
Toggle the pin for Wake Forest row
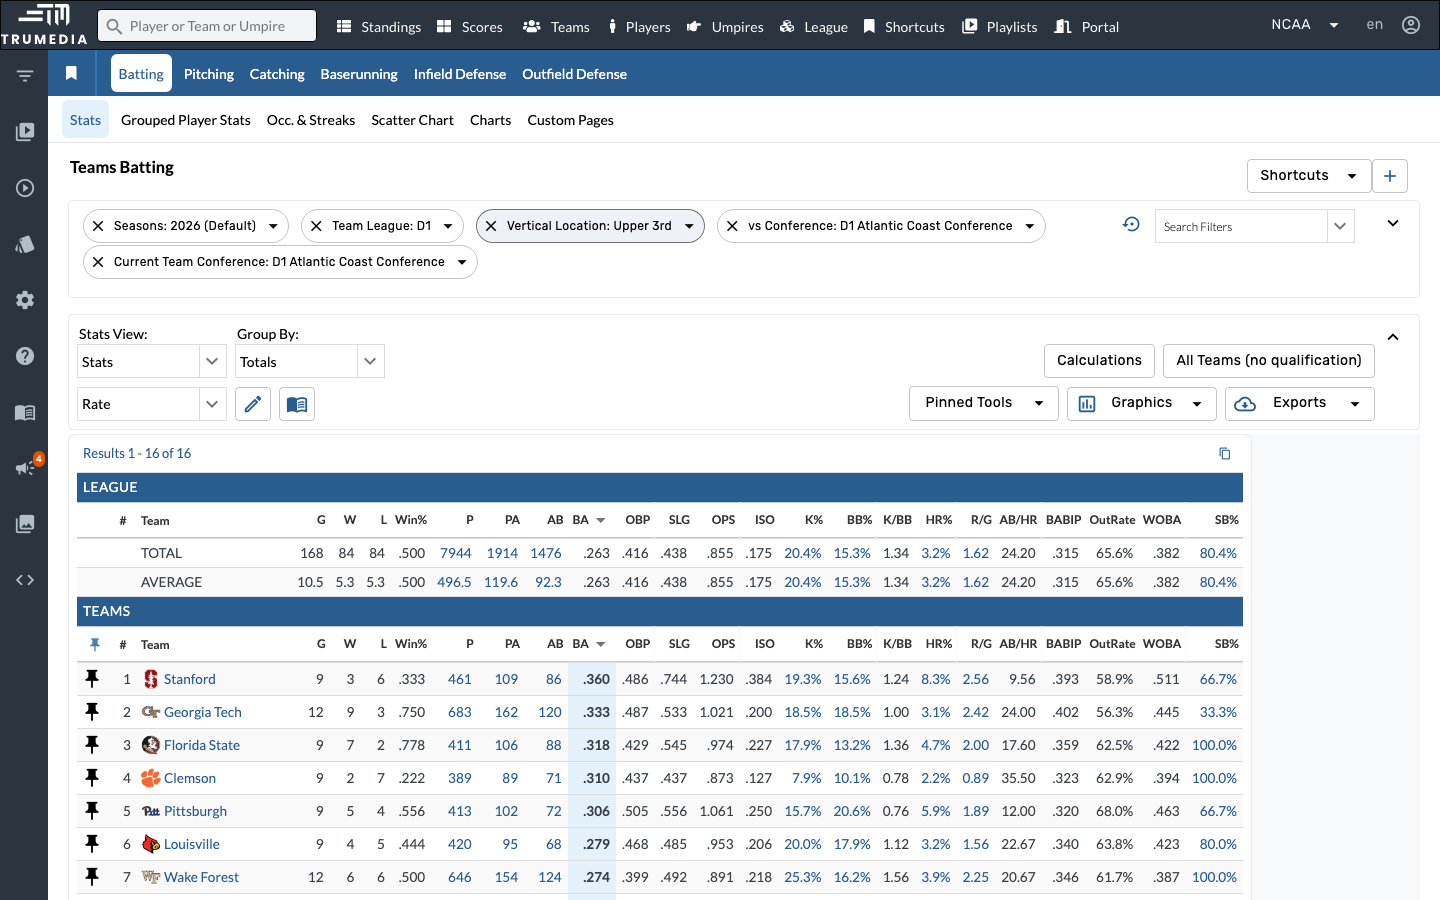point(92,877)
